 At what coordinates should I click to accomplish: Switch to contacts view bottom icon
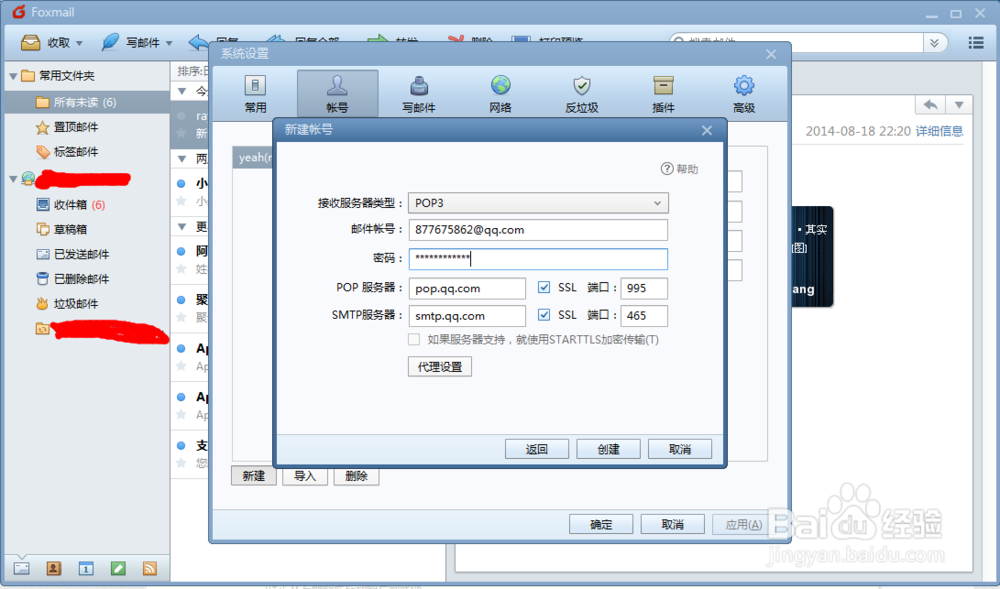tap(54, 568)
